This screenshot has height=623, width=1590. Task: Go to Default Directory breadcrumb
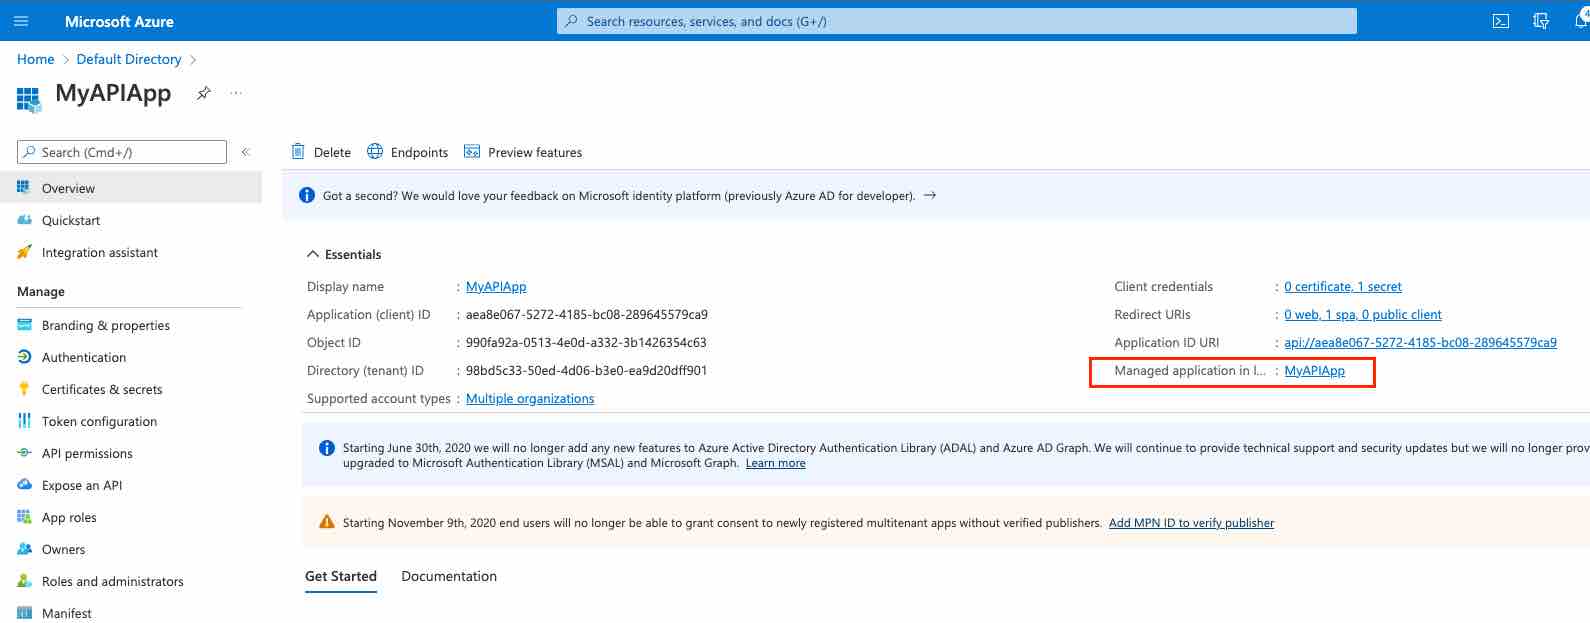129,59
